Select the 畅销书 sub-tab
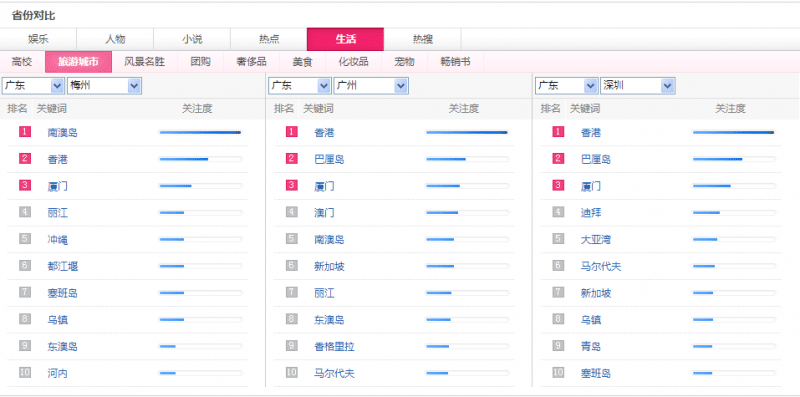 pos(455,62)
